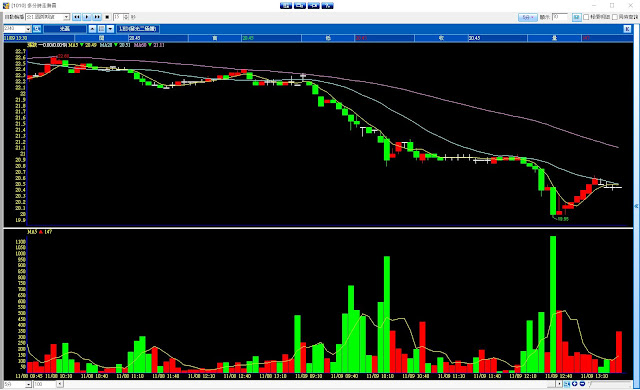Click the display count input field
This screenshot has width=640, height=390.
[560, 17]
